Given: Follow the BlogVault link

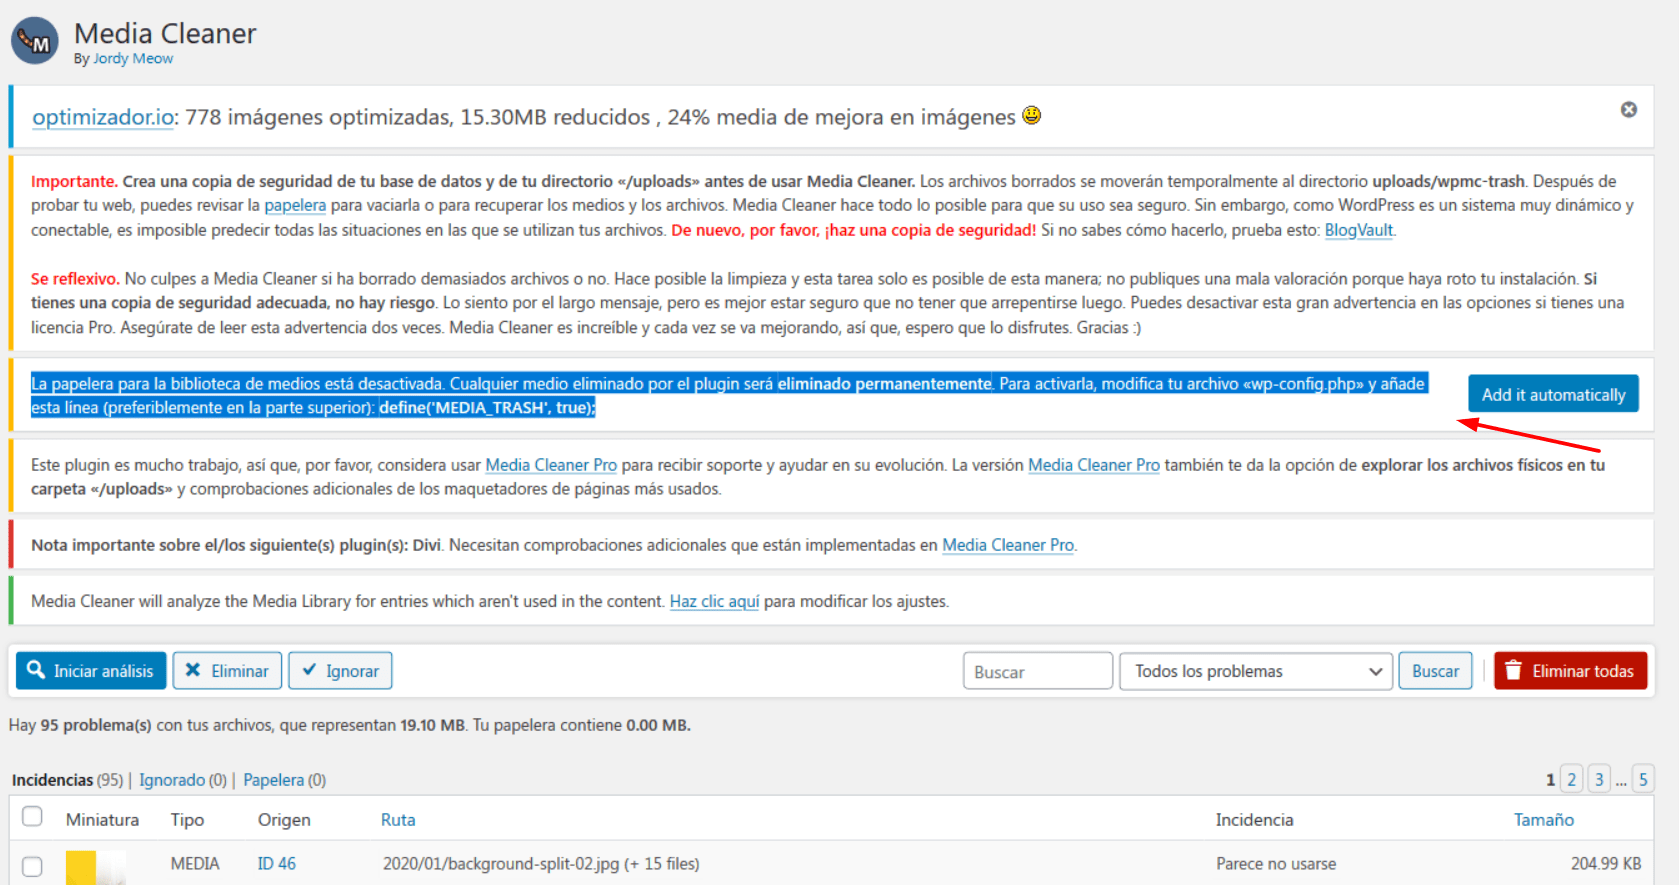Looking at the screenshot, I should [x=1359, y=230].
